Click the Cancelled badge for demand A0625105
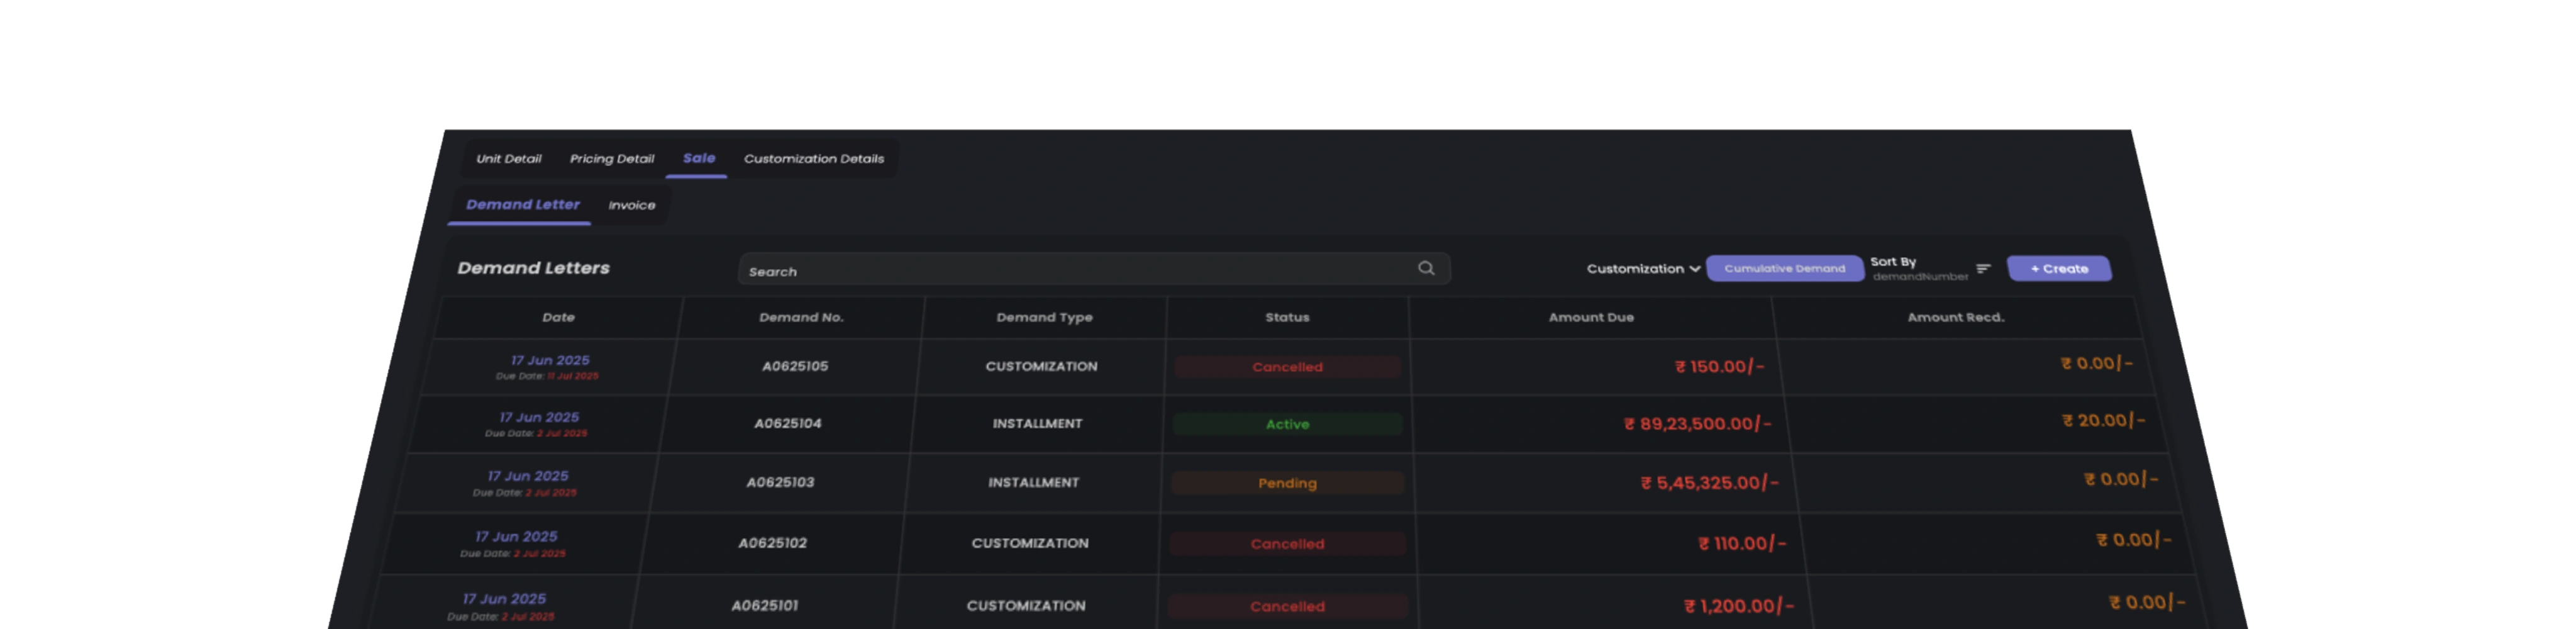This screenshot has width=2576, height=629. 1288,367
